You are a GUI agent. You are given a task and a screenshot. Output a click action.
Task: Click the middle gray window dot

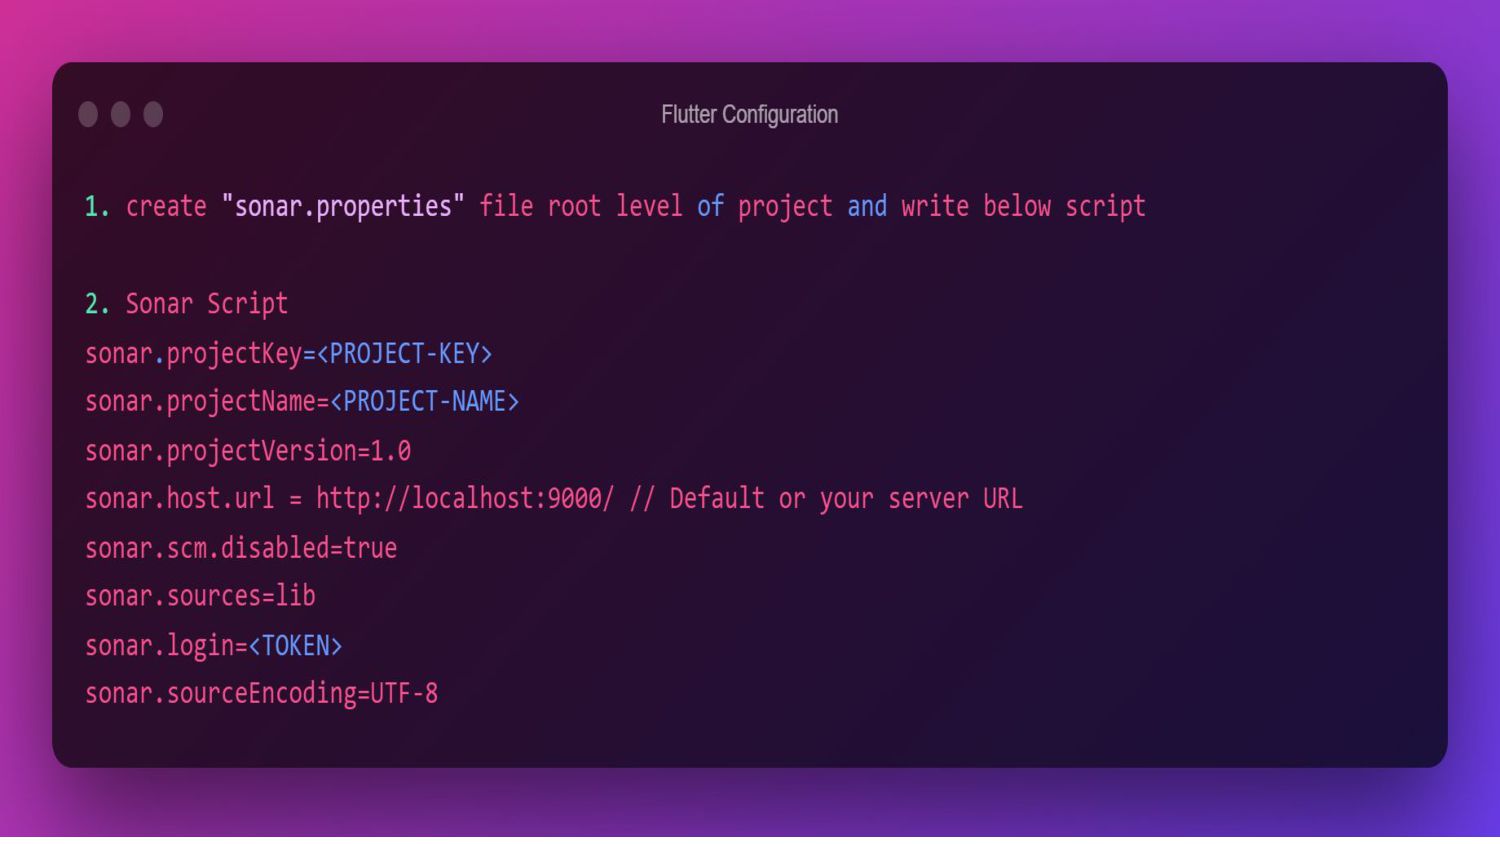coord(121,114)
